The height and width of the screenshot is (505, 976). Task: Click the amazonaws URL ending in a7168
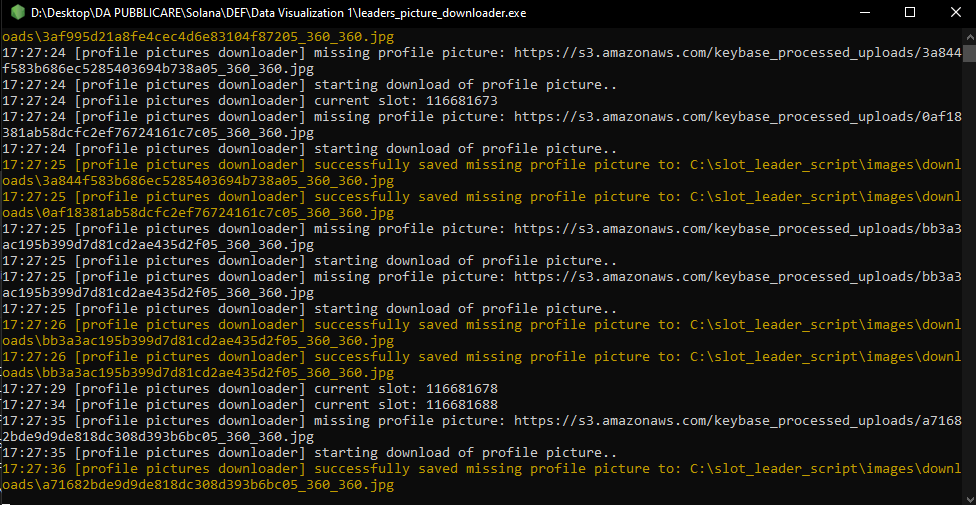[x=738, y=422]
